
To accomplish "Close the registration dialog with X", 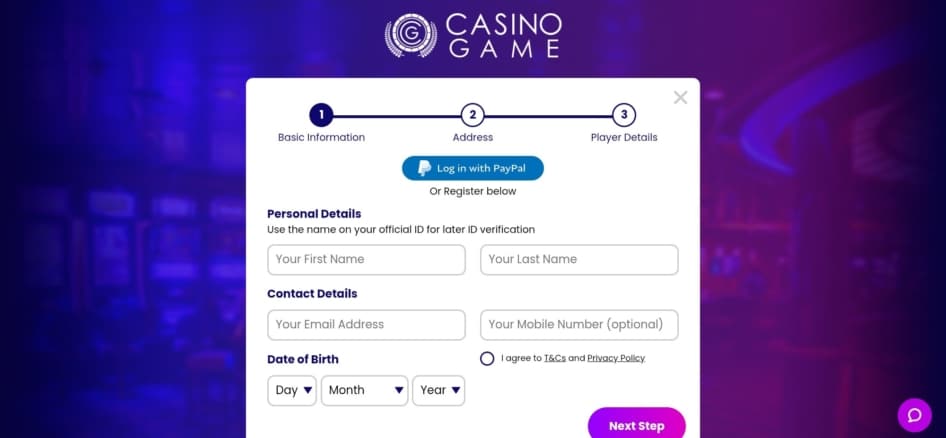I will (680, 97).
